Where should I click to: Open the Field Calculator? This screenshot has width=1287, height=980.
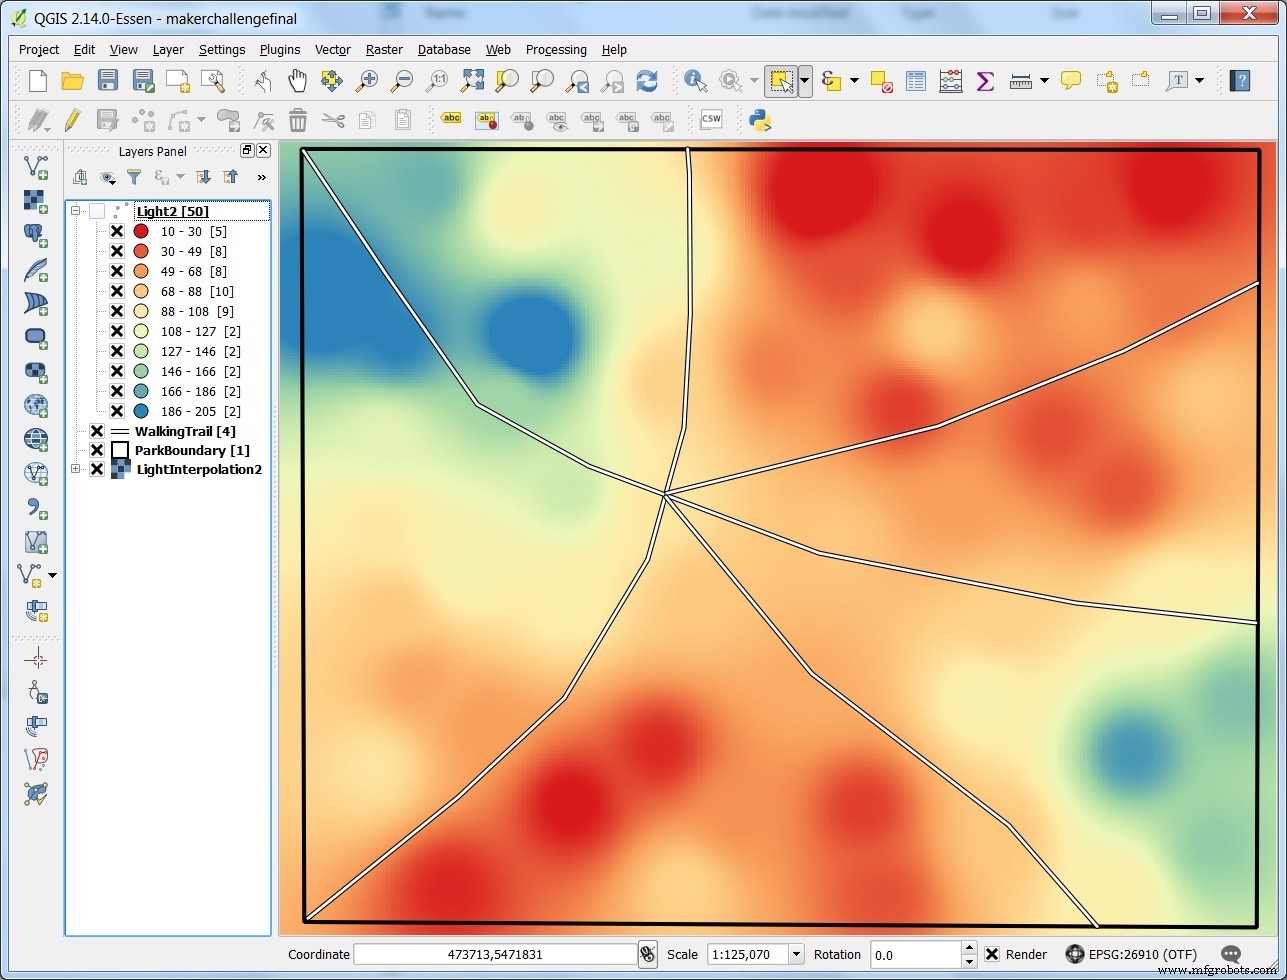950,81
